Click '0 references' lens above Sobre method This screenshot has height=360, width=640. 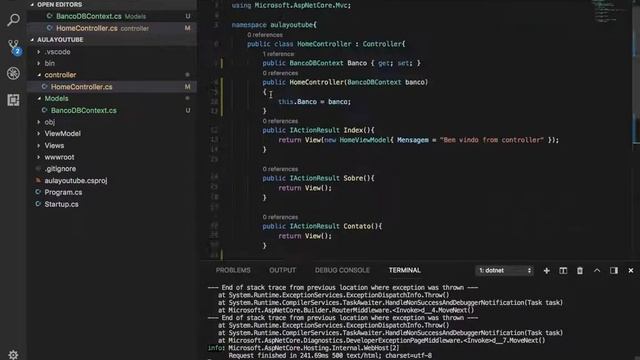pos(280,169)
